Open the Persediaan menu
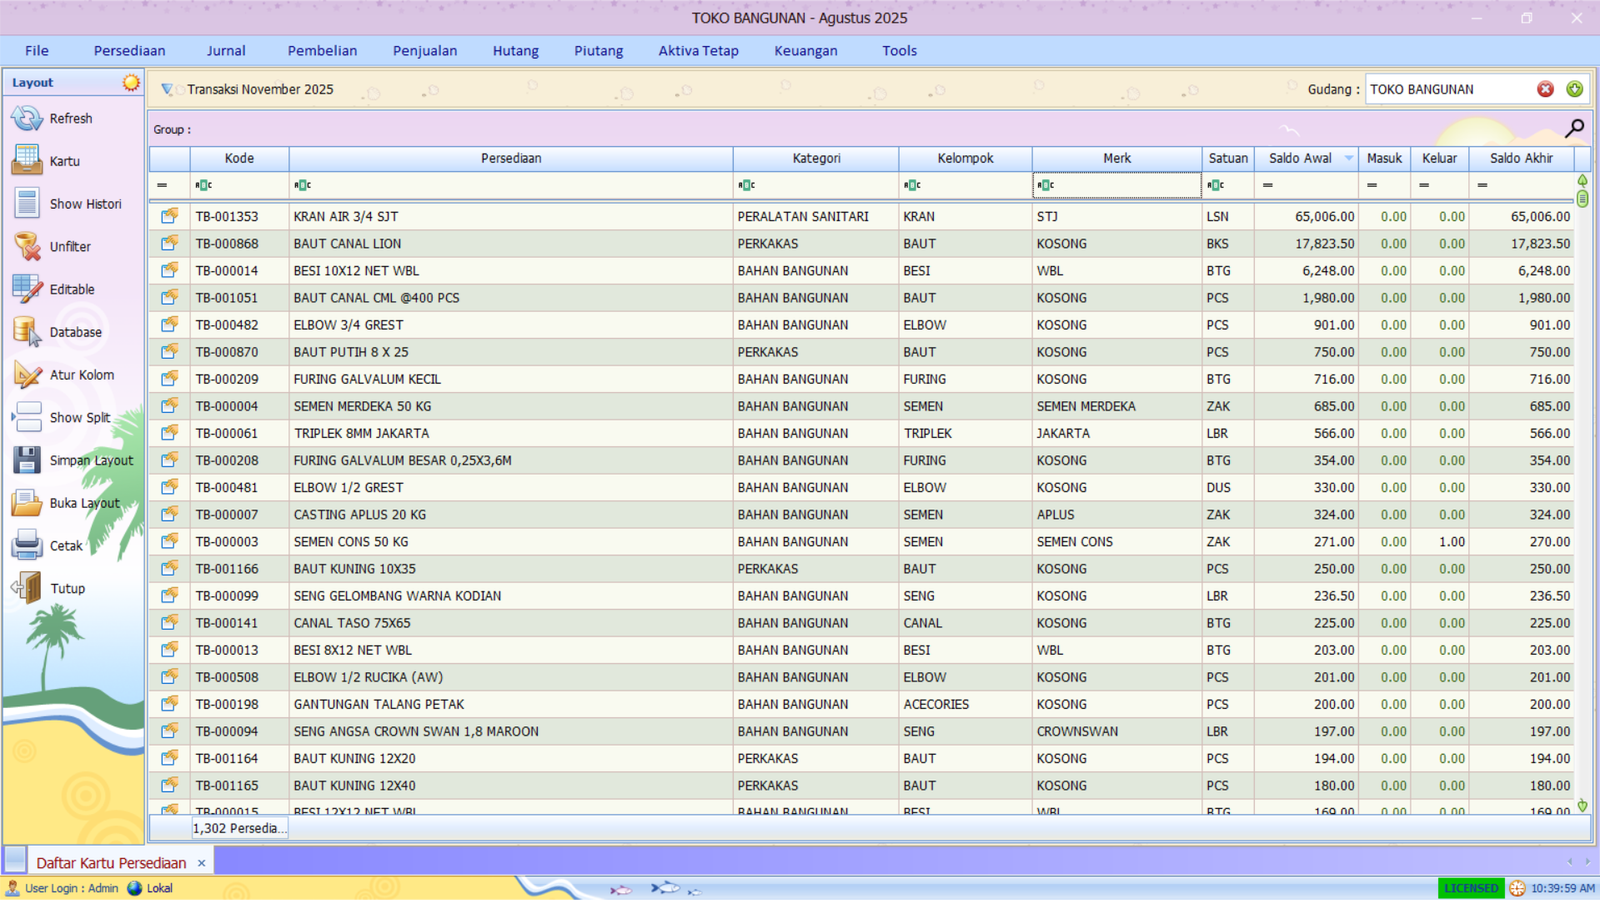 tap(129, 51)
